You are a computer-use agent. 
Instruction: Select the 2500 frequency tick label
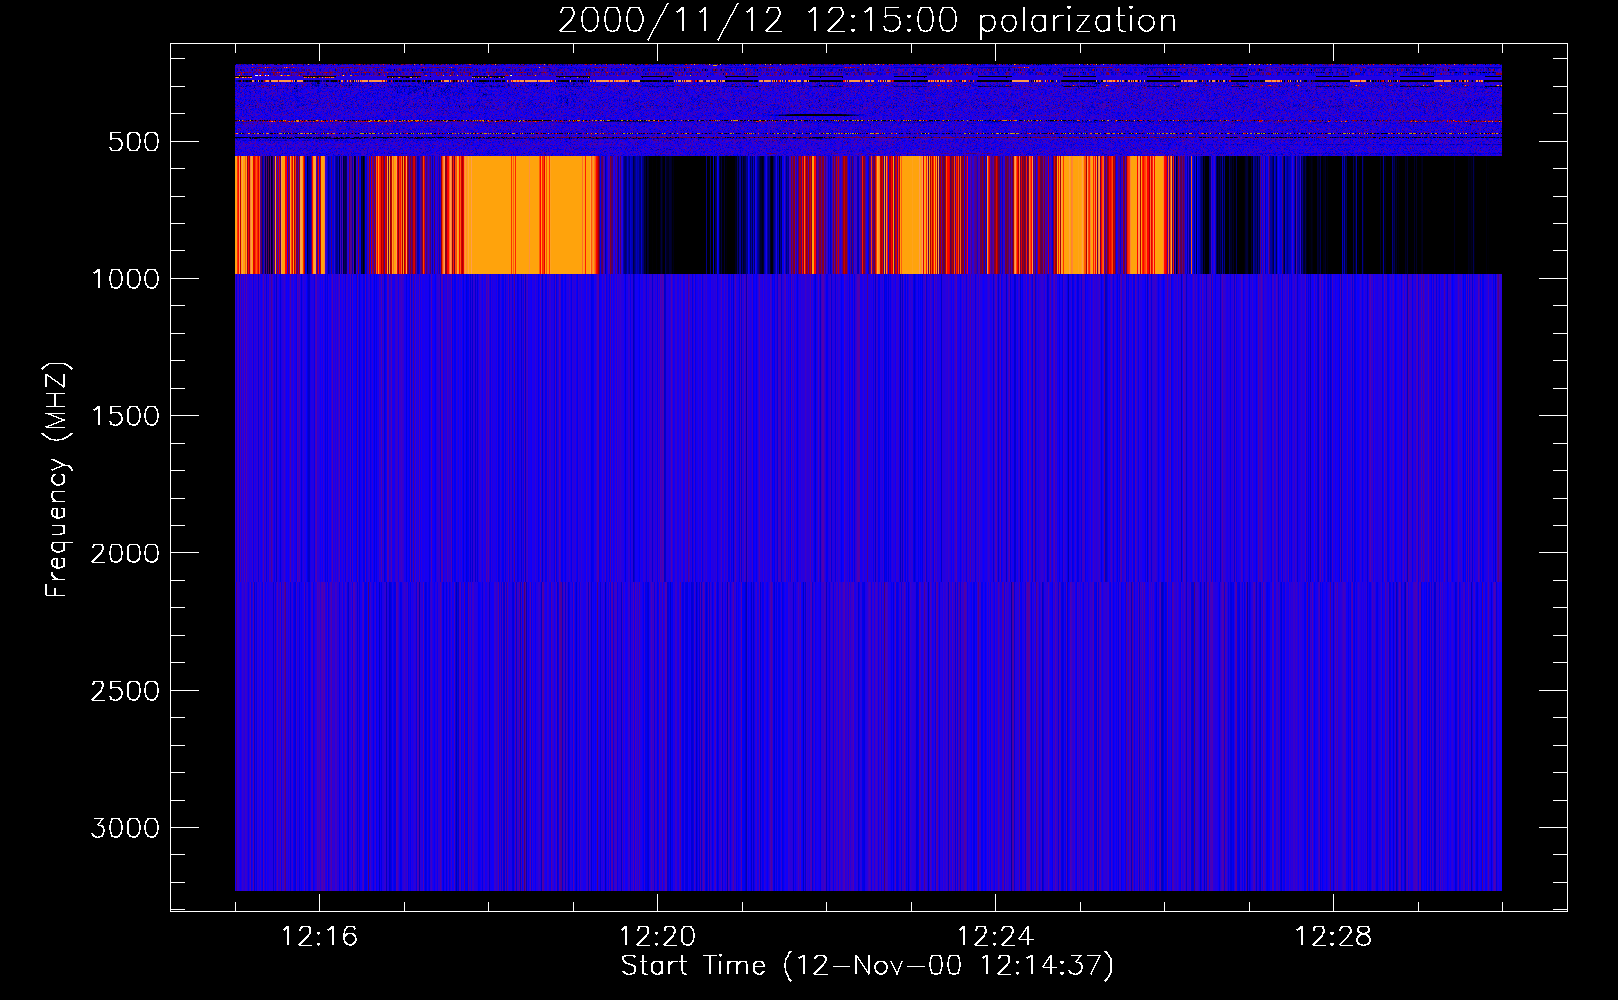(125, 692)
